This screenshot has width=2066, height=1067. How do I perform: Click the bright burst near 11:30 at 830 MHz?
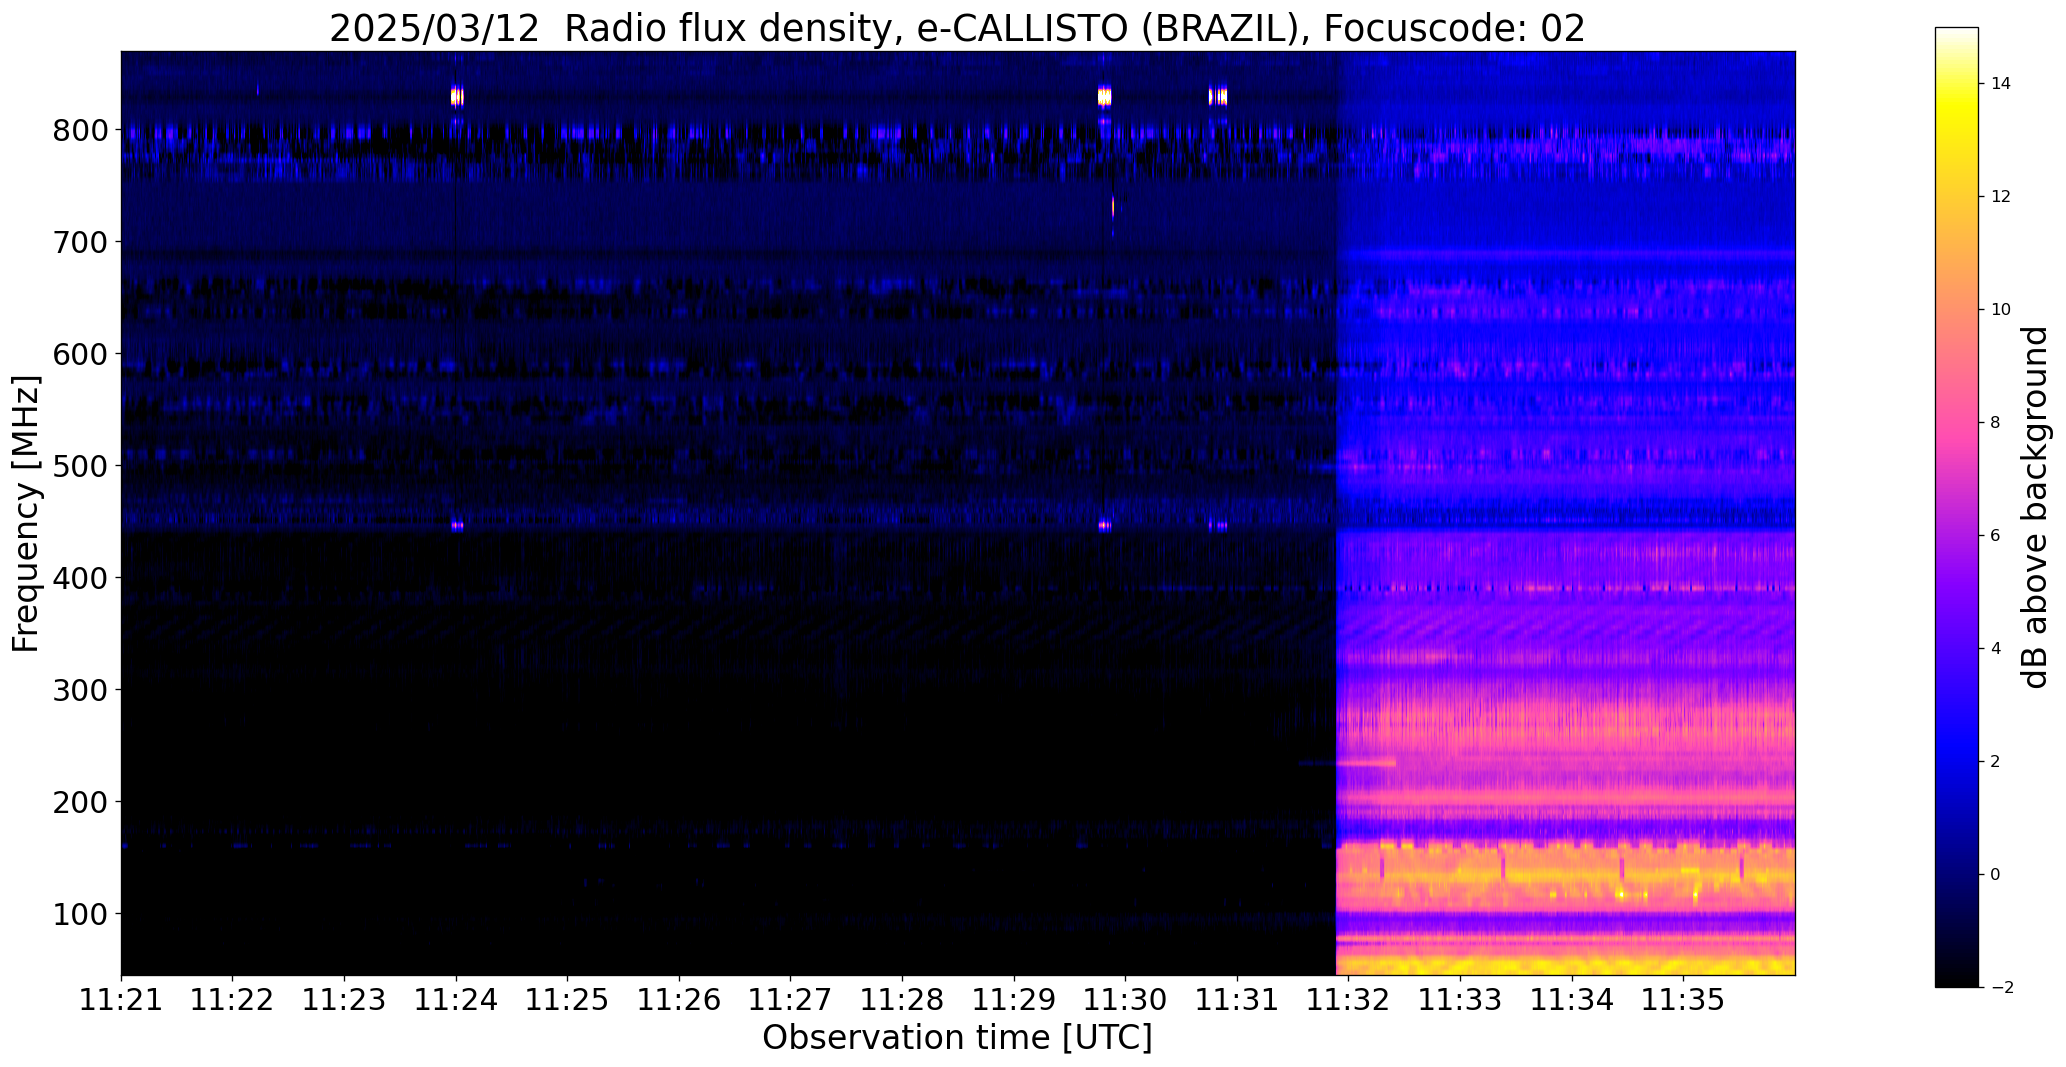(1104, 96)
